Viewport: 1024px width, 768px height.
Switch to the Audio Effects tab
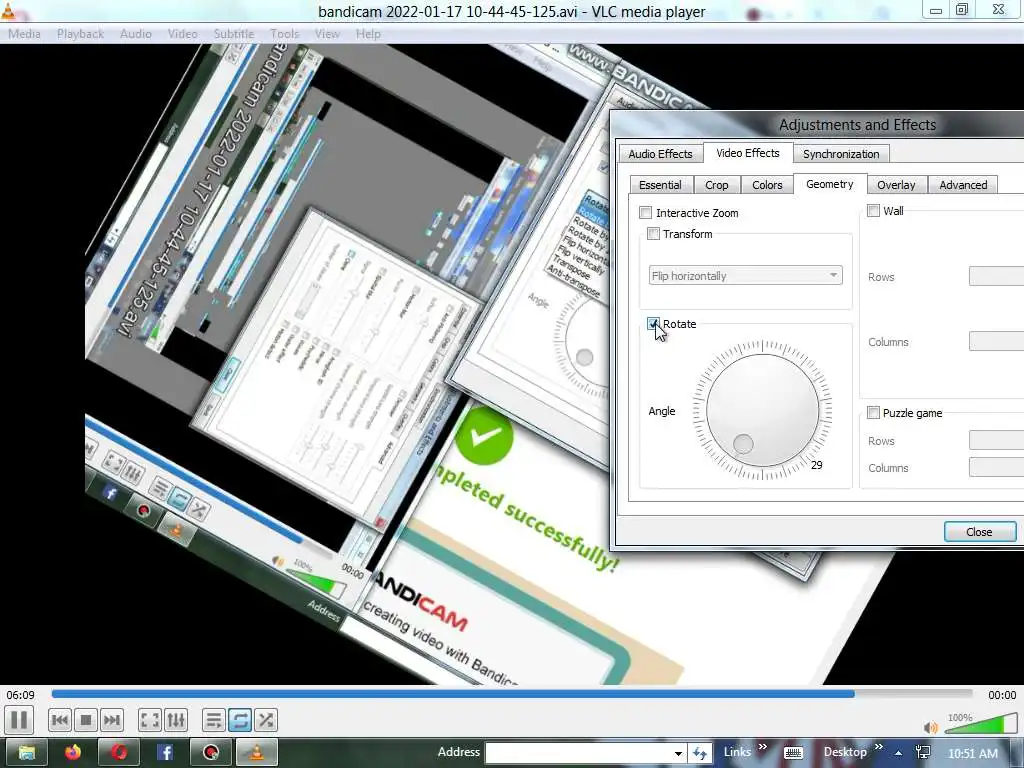(660, 153)
